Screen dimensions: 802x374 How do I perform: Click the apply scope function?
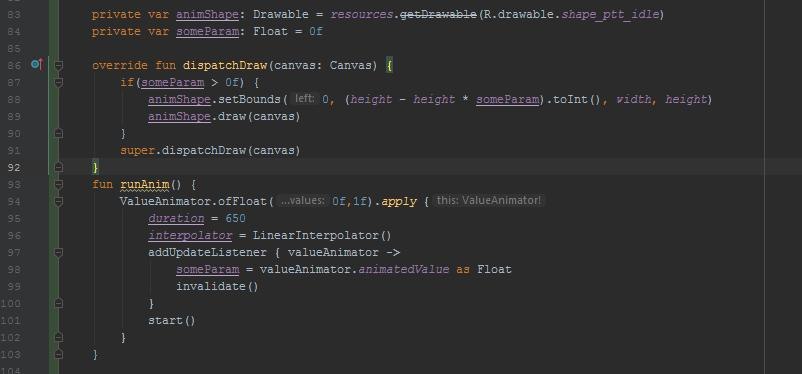[399, 201]
